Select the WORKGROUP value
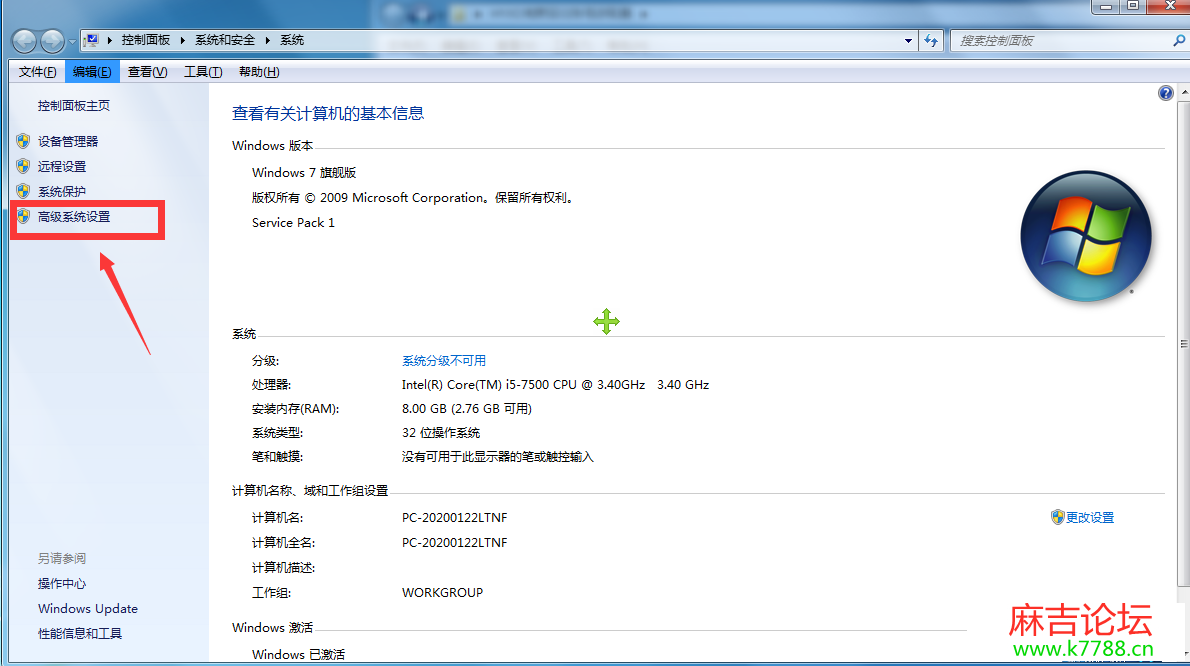 442,592
